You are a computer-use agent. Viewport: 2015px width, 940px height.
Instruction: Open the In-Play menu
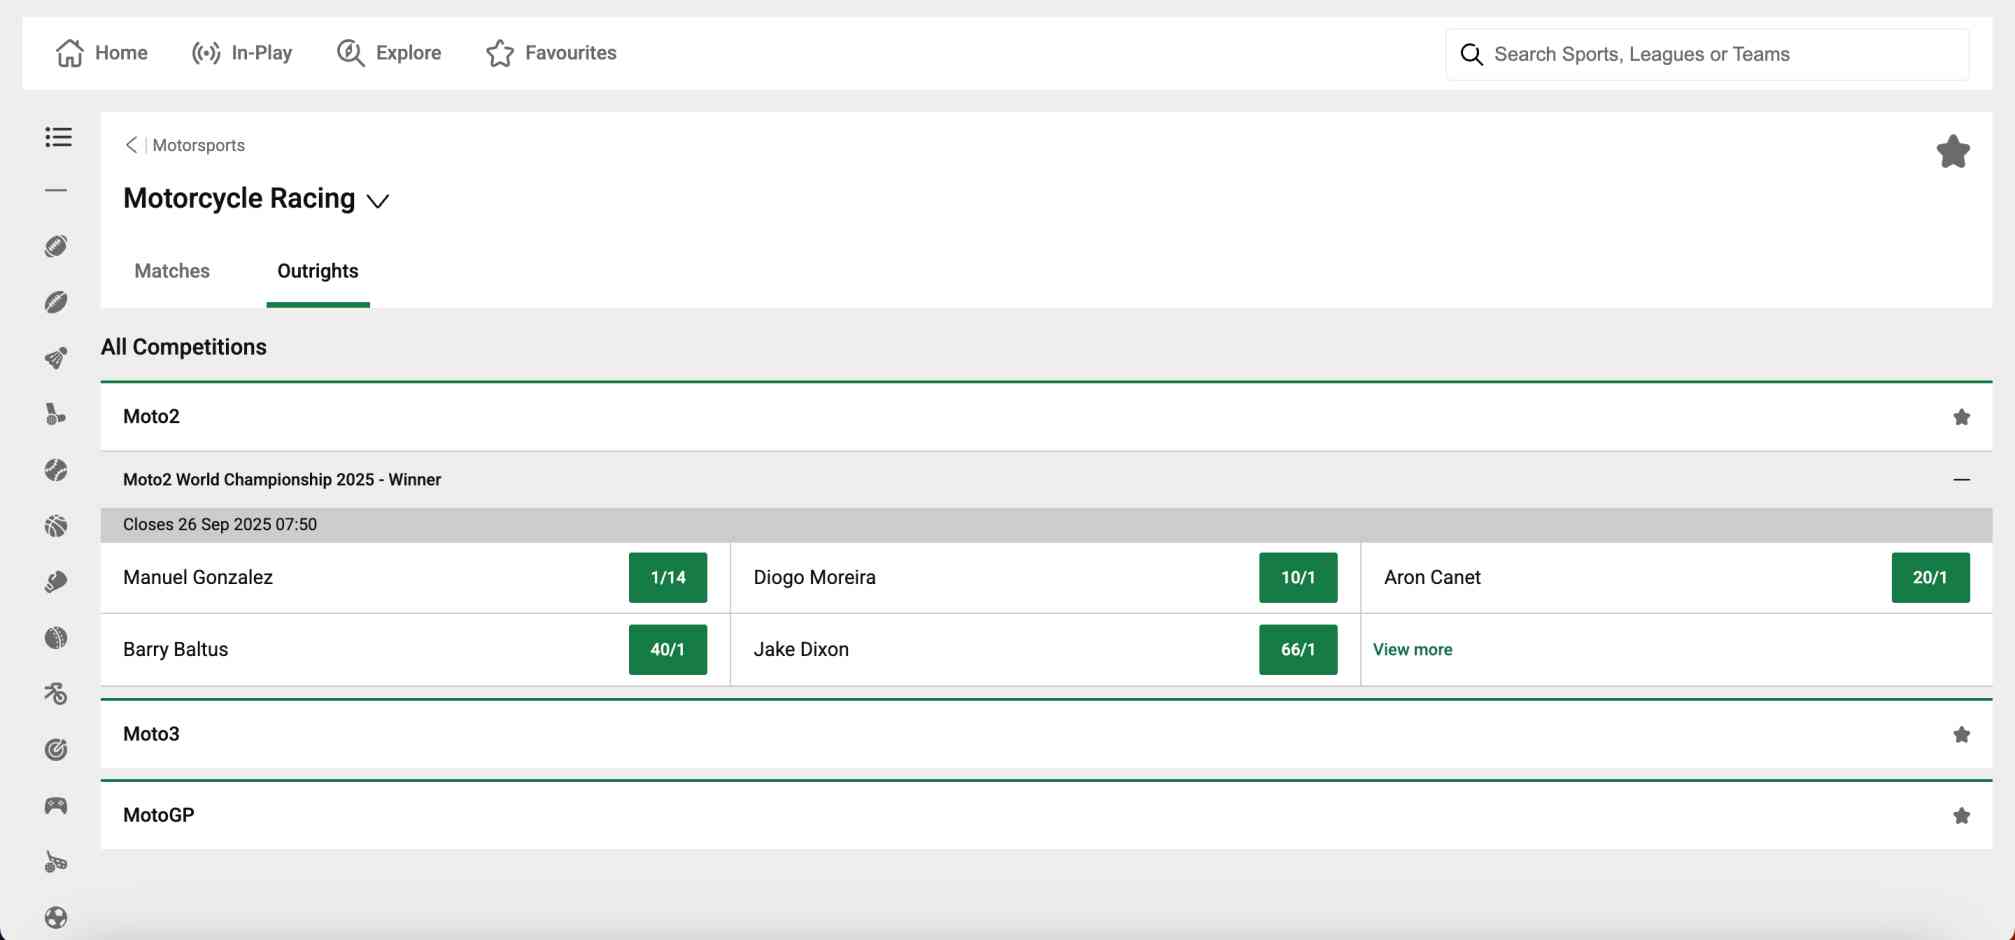(241, 52)
